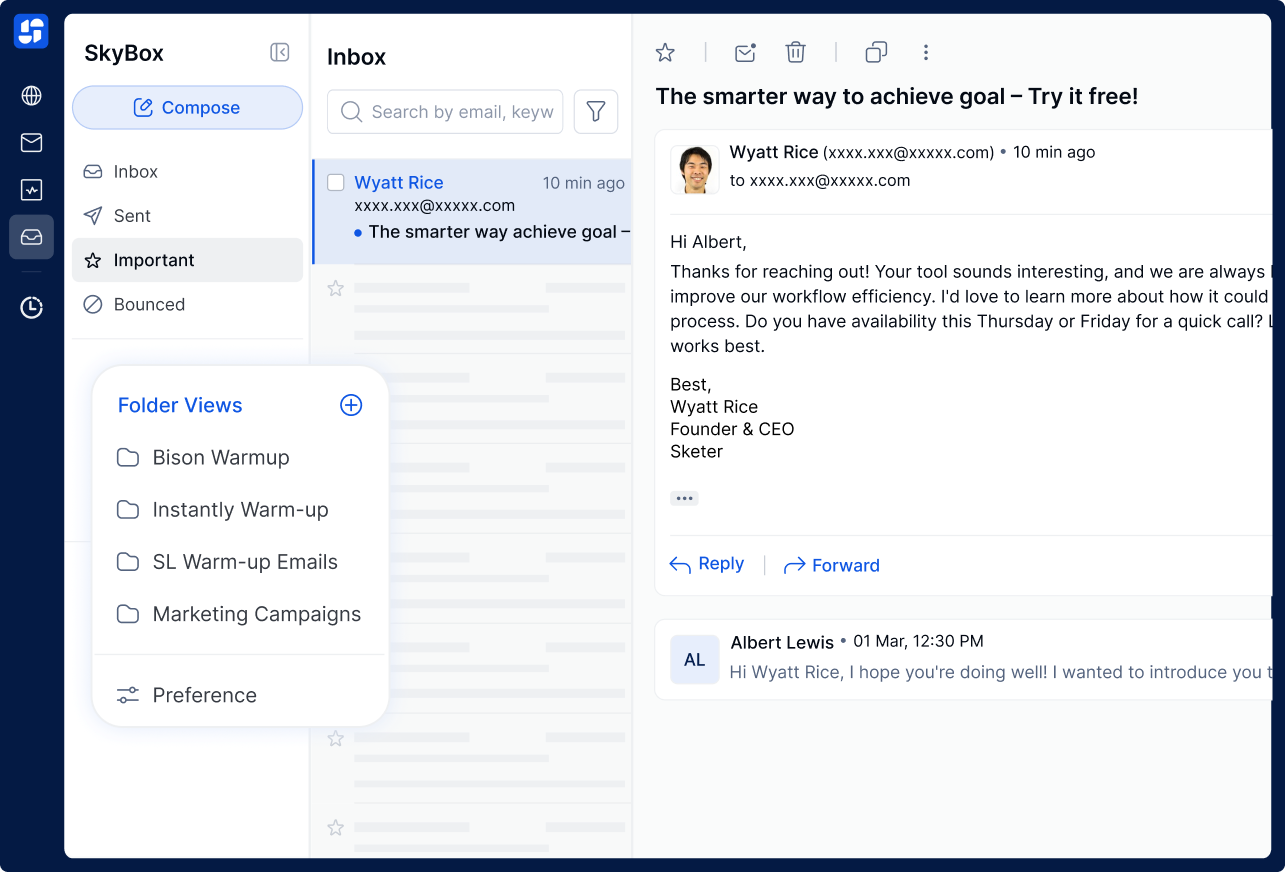Click the Folder Views heading
1286x872 pixels.
(180, 405)
